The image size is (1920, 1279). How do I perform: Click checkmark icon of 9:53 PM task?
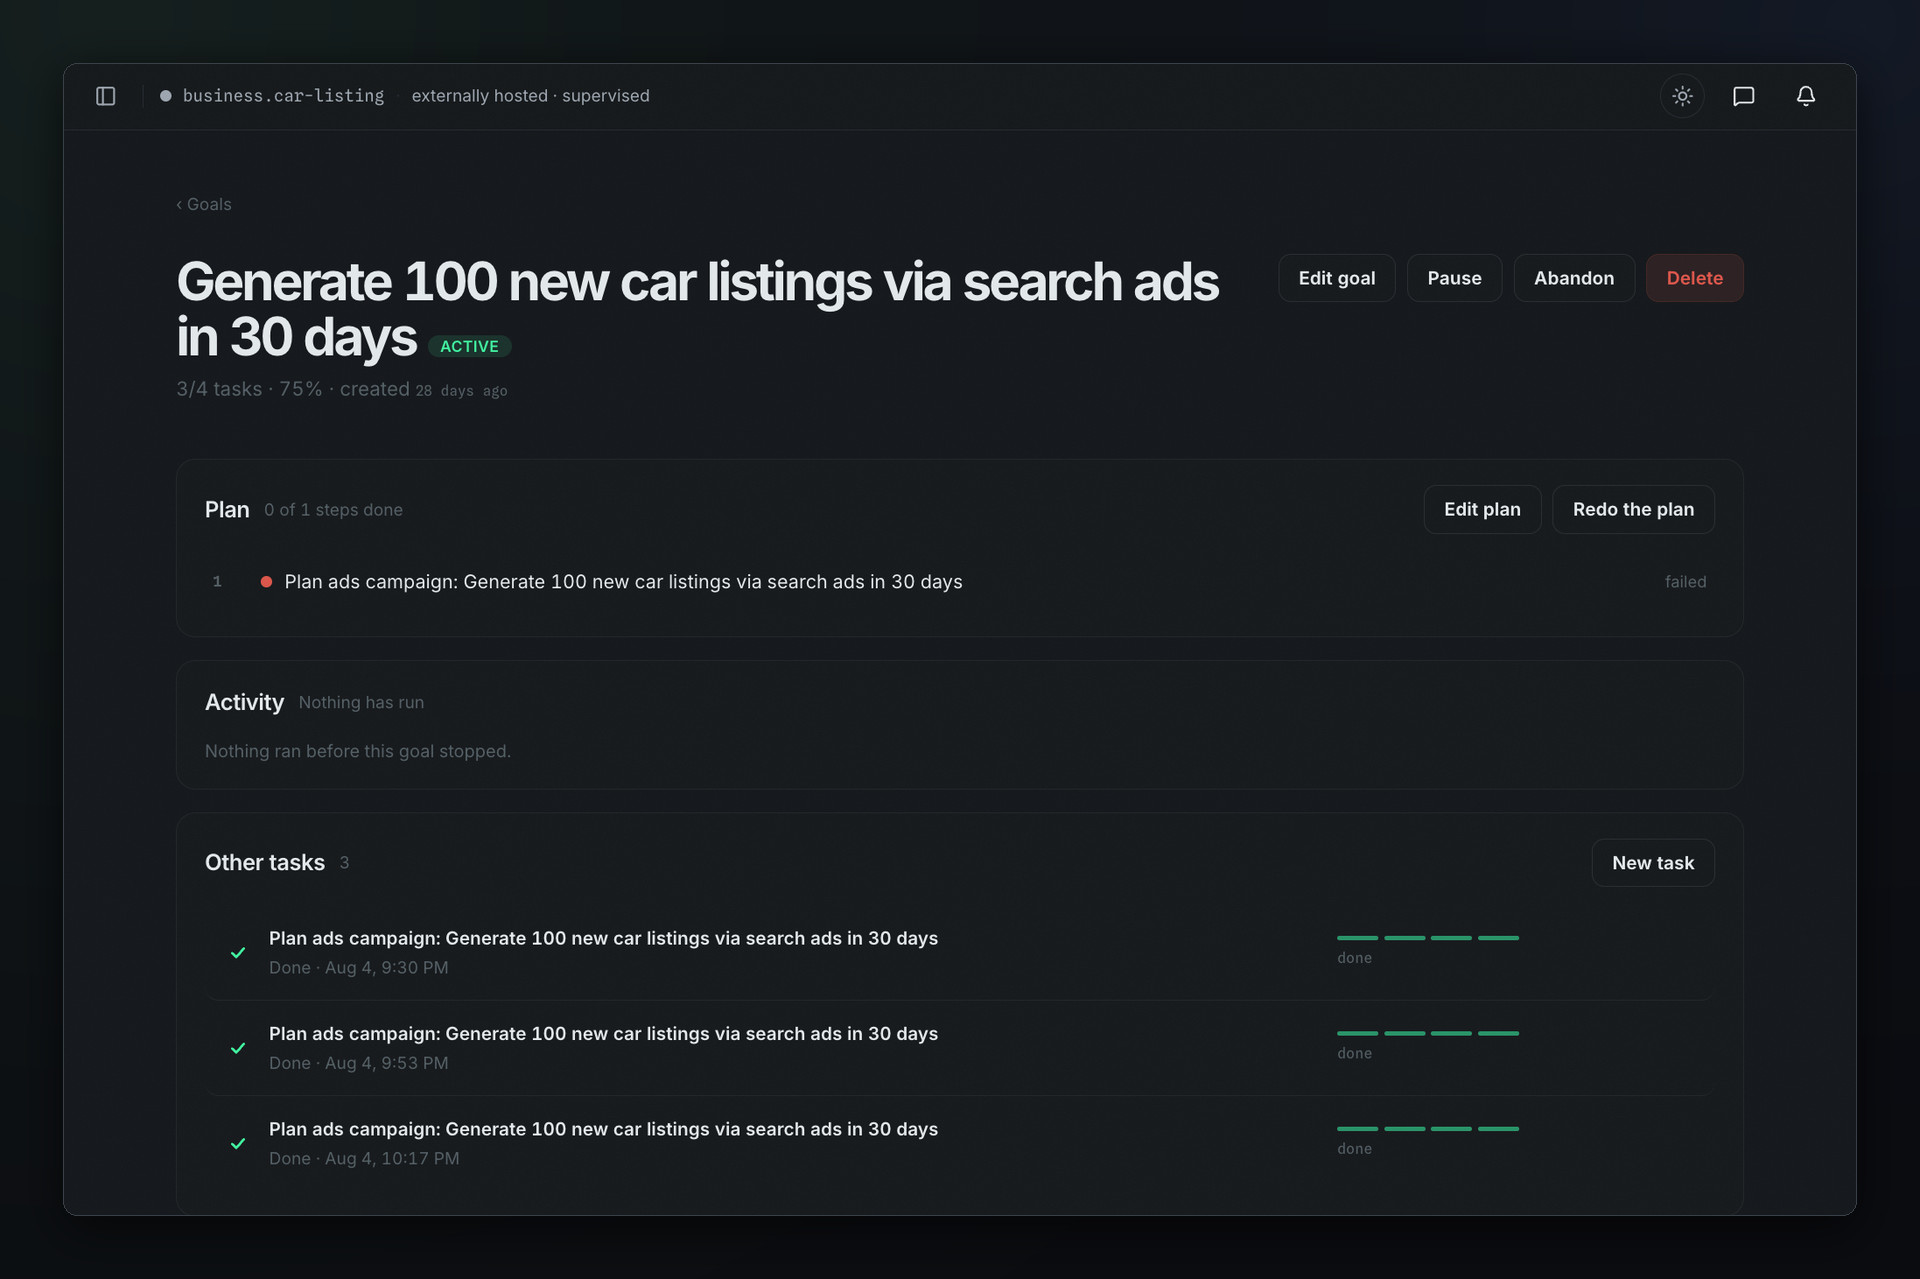coord(238,1048)
